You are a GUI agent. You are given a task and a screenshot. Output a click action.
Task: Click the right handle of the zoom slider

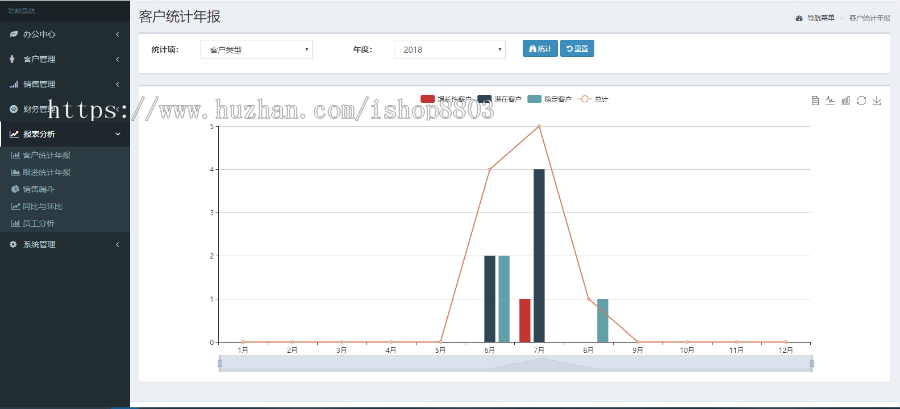coord(812,363)
